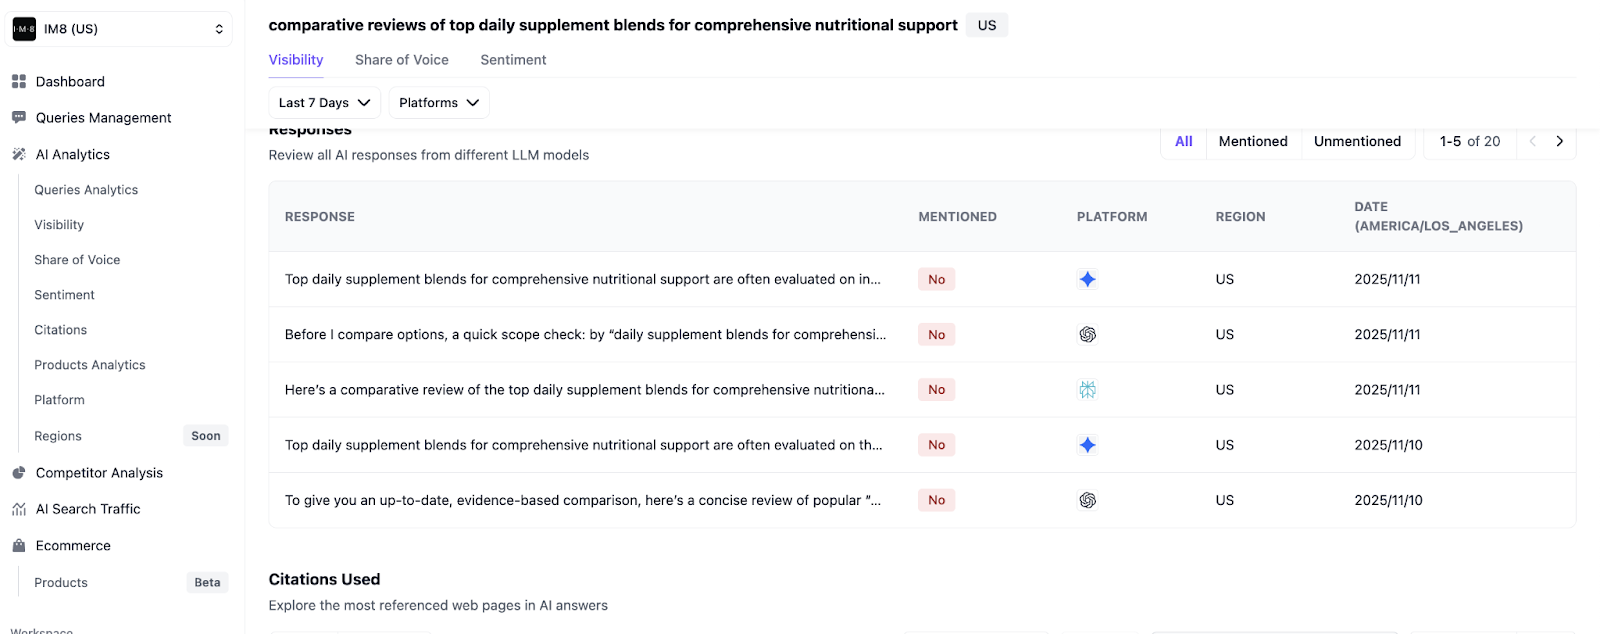
Task: Open the Last 7 Days date range dropdown
Action: pyautogui.click(x=323, y=102)
